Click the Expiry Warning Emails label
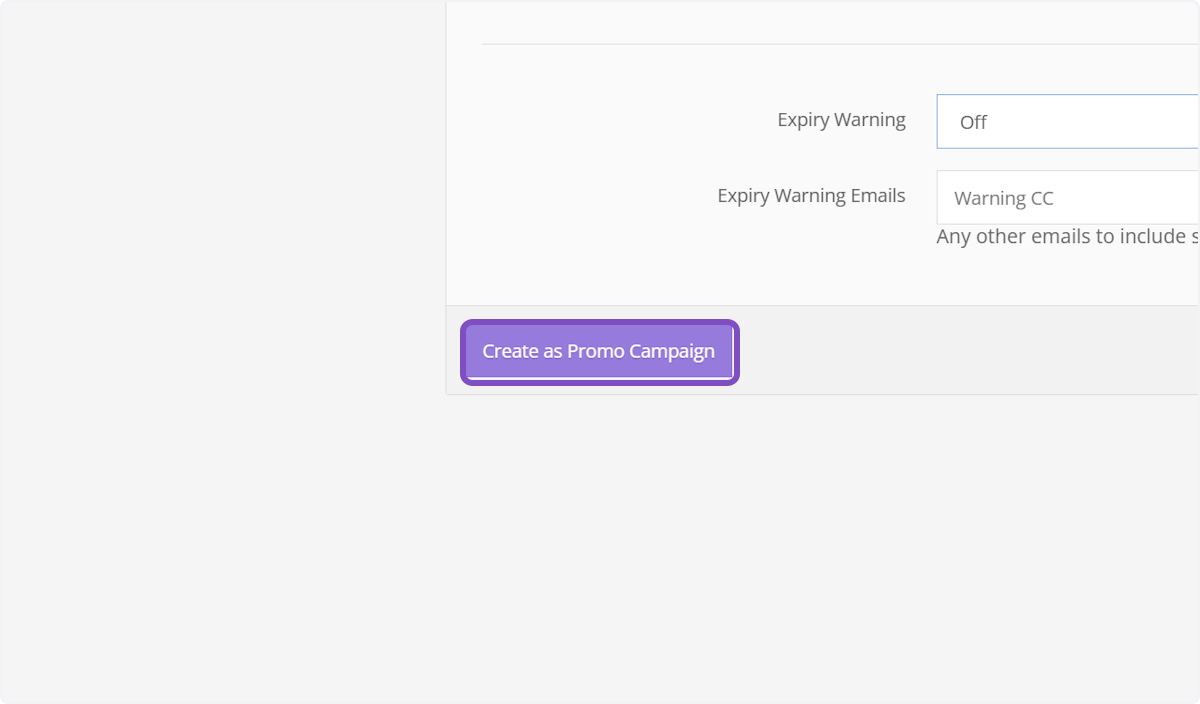The height and width of the screenshot is (704, 1200). 811,196
